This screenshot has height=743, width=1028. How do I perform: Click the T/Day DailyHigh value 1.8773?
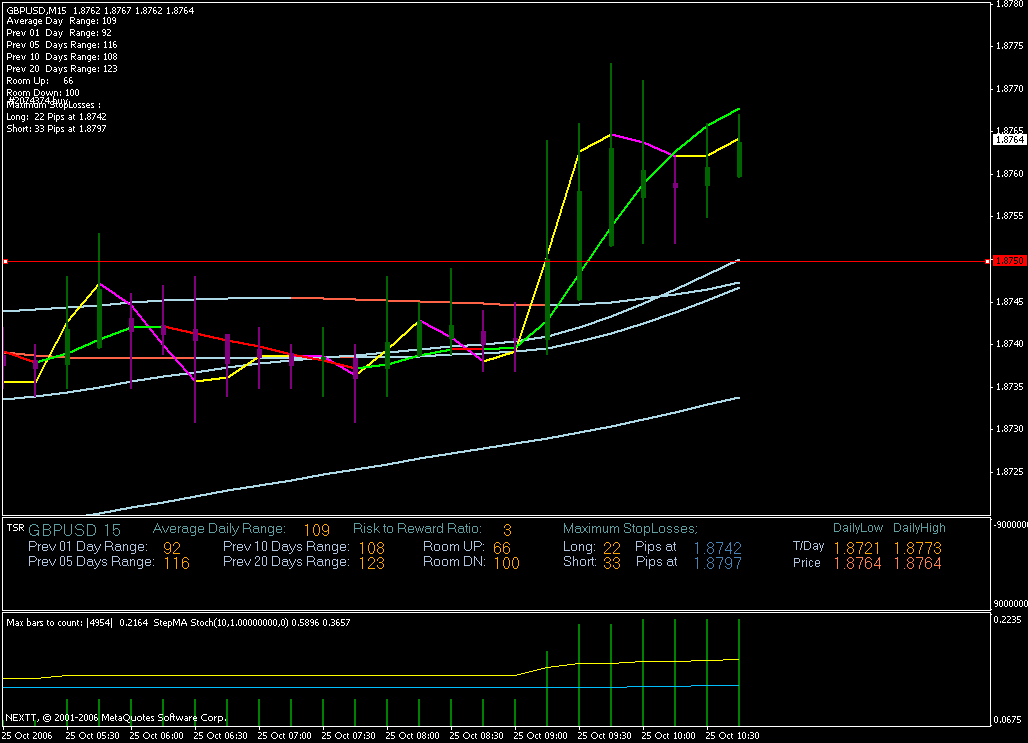point(917,547)
